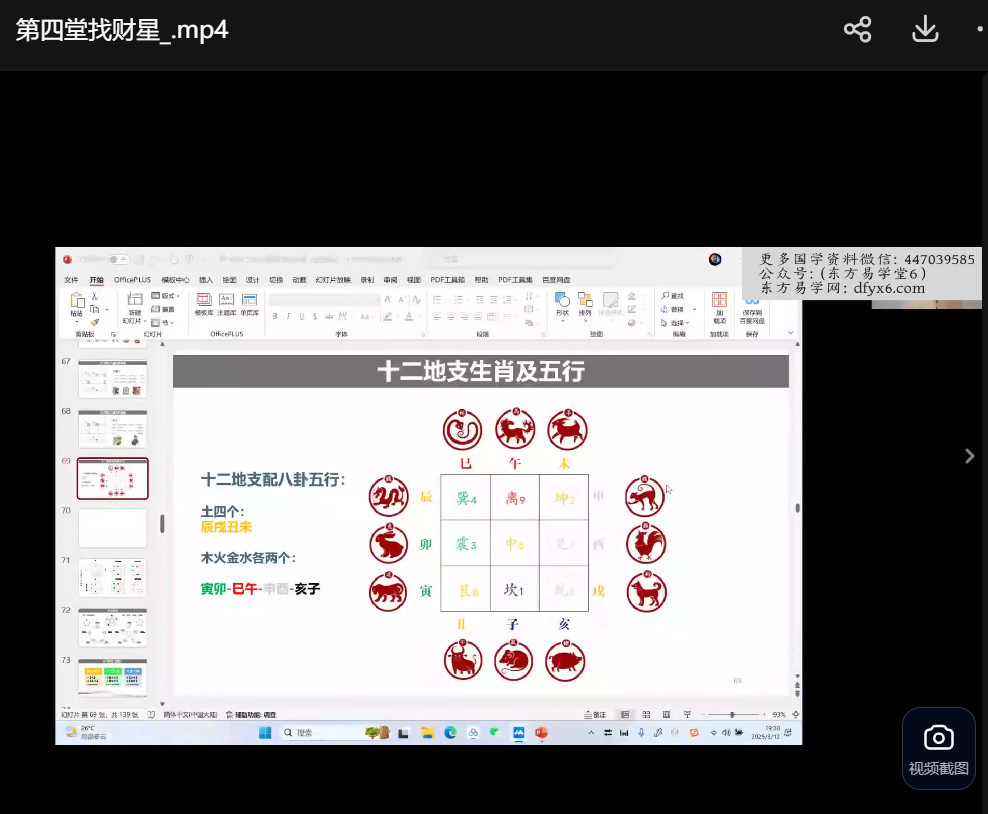Screen dimensions: 988x814
Task: Open the Shapes (形状) gallery icon
Action: tap(562, 303)
